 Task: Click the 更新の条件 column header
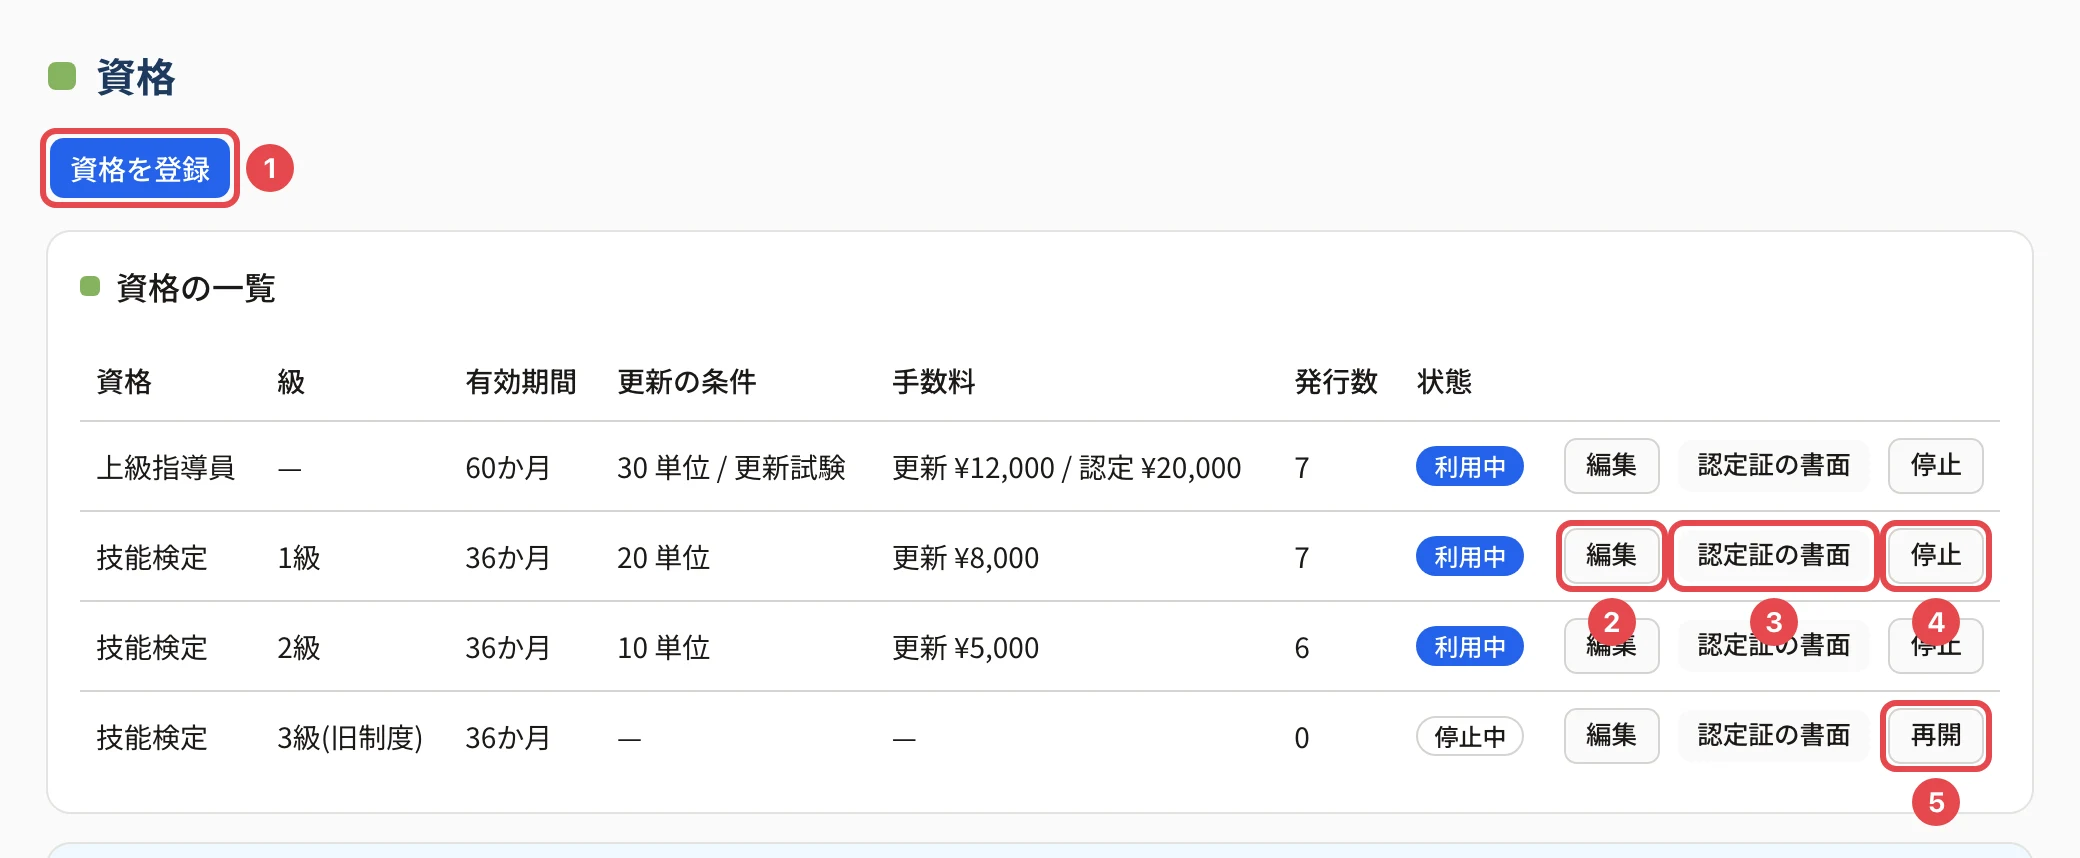(687, 382)
